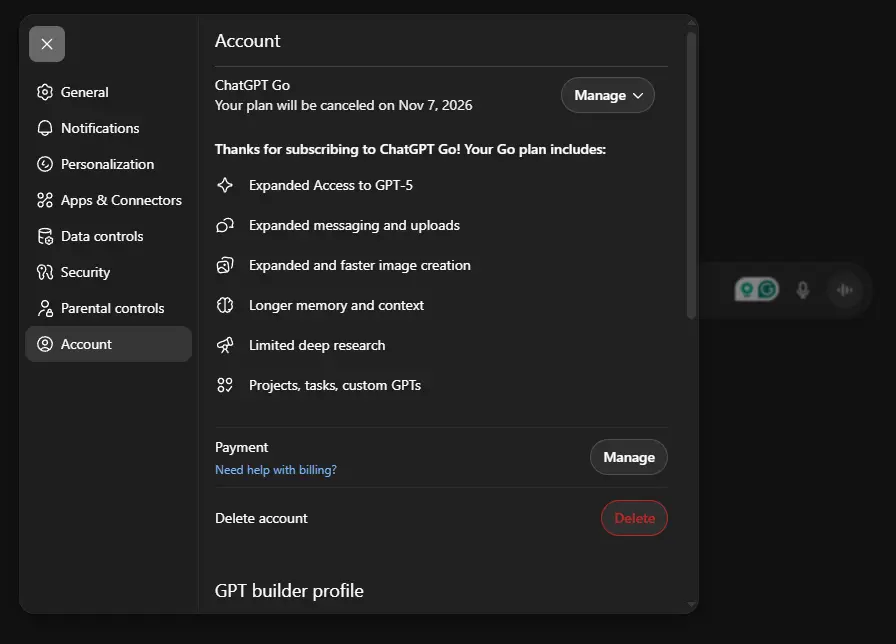Click the Notifications bell icon
896x644 pixels.
[x=45, y=128]
